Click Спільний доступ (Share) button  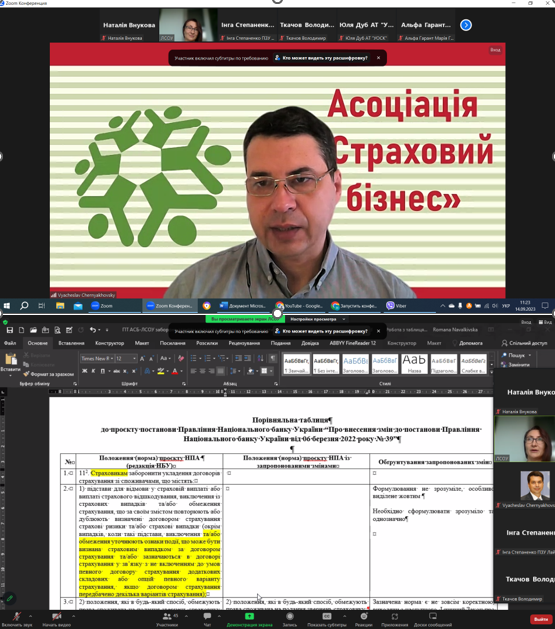(524, 343)
